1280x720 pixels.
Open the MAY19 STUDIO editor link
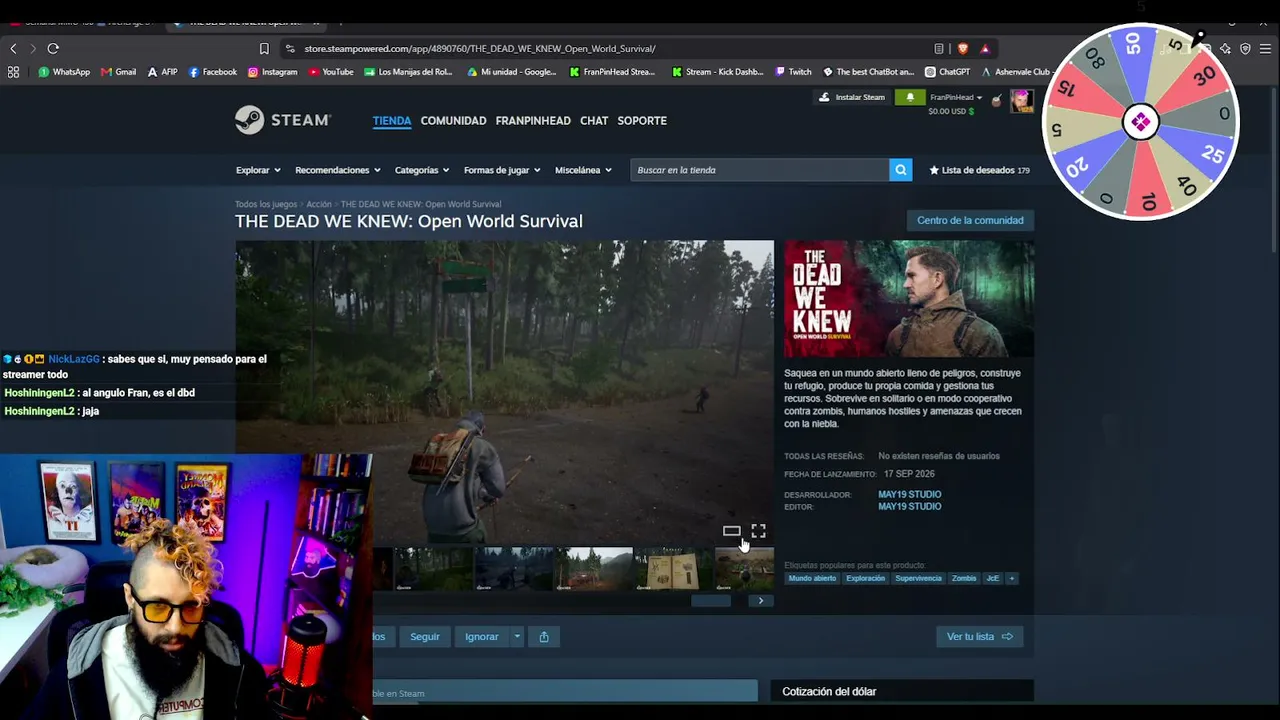[909, 507]
